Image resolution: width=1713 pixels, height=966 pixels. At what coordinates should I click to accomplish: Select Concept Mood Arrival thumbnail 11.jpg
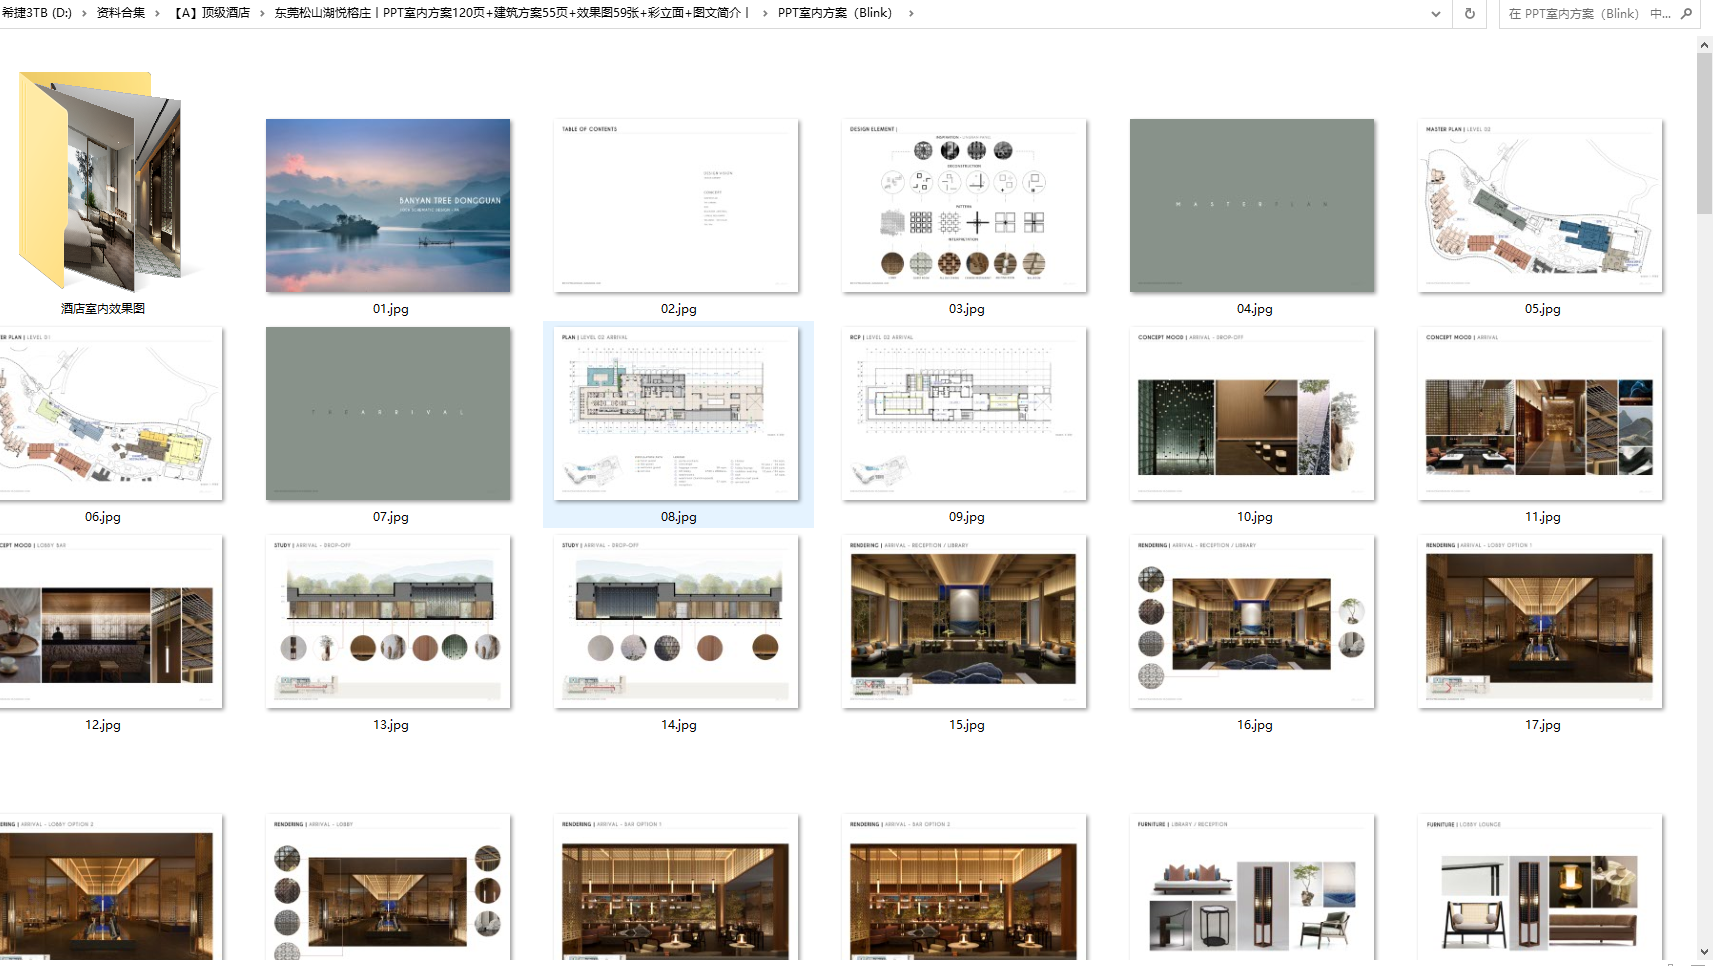[1540, 413]
